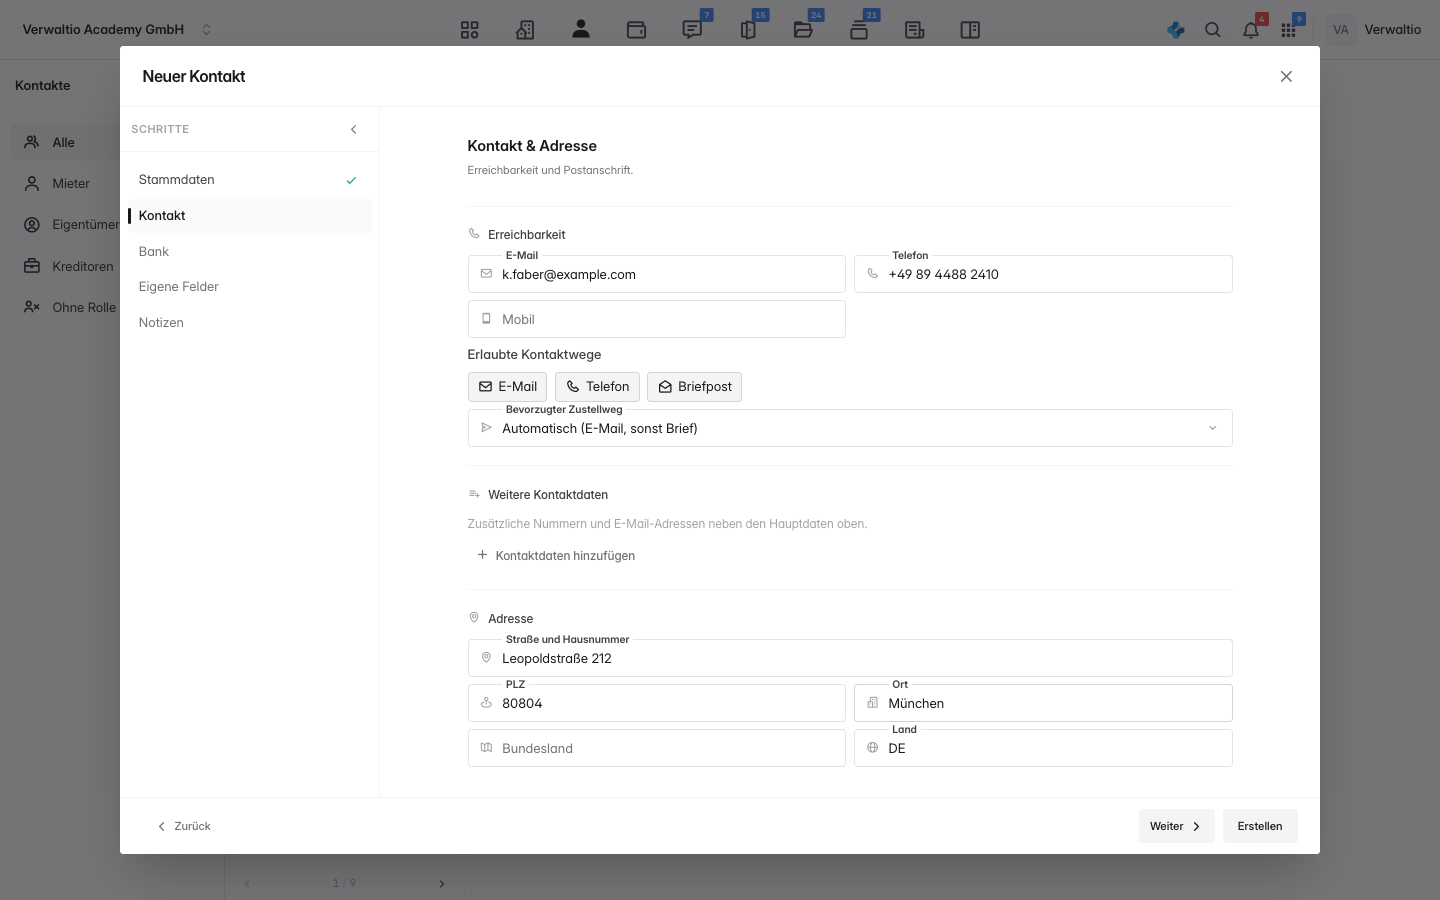Collapse the Schritte sidebar chevron
This screenshot has height=900, width=1440.
pyautogui.click(x=353, y=129)
